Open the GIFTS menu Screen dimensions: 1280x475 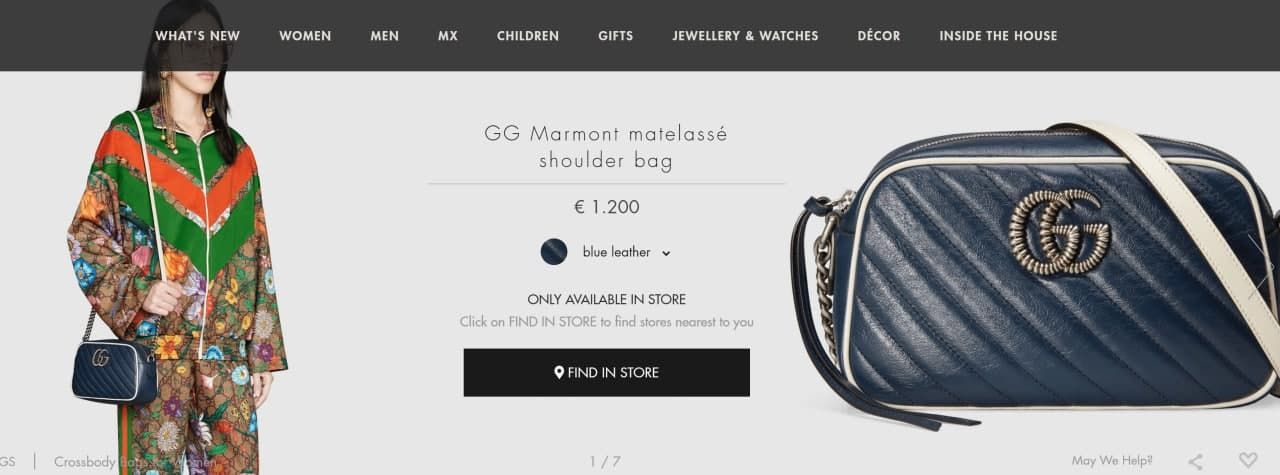click(x=616, y=36)
